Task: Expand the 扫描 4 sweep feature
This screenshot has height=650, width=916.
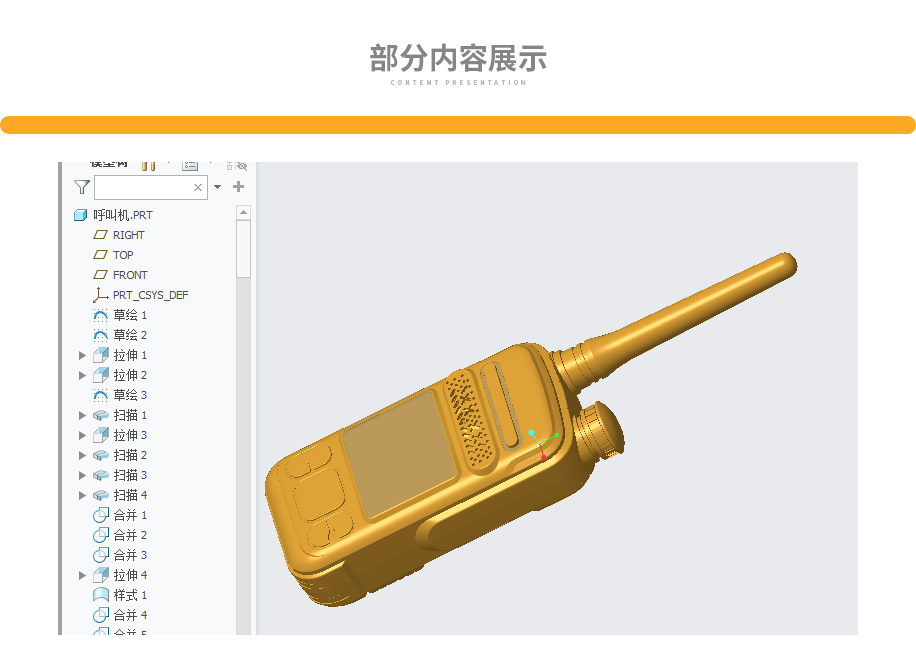Action: pyautogui.click(x=82, y=495)
